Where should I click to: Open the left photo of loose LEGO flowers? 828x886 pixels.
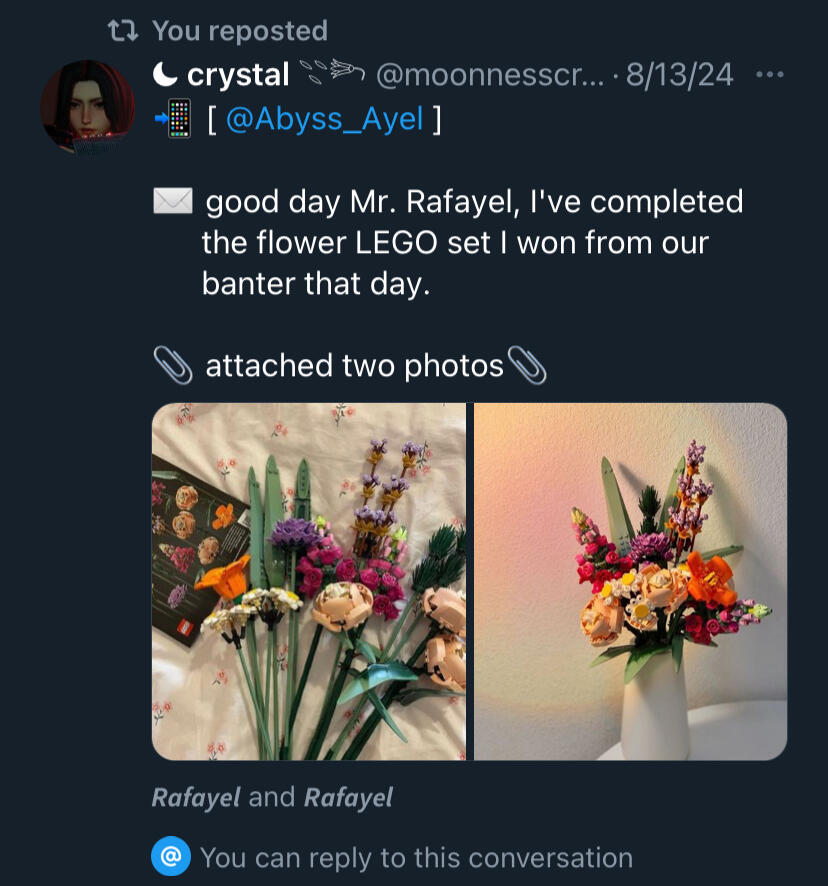(309, 581)
